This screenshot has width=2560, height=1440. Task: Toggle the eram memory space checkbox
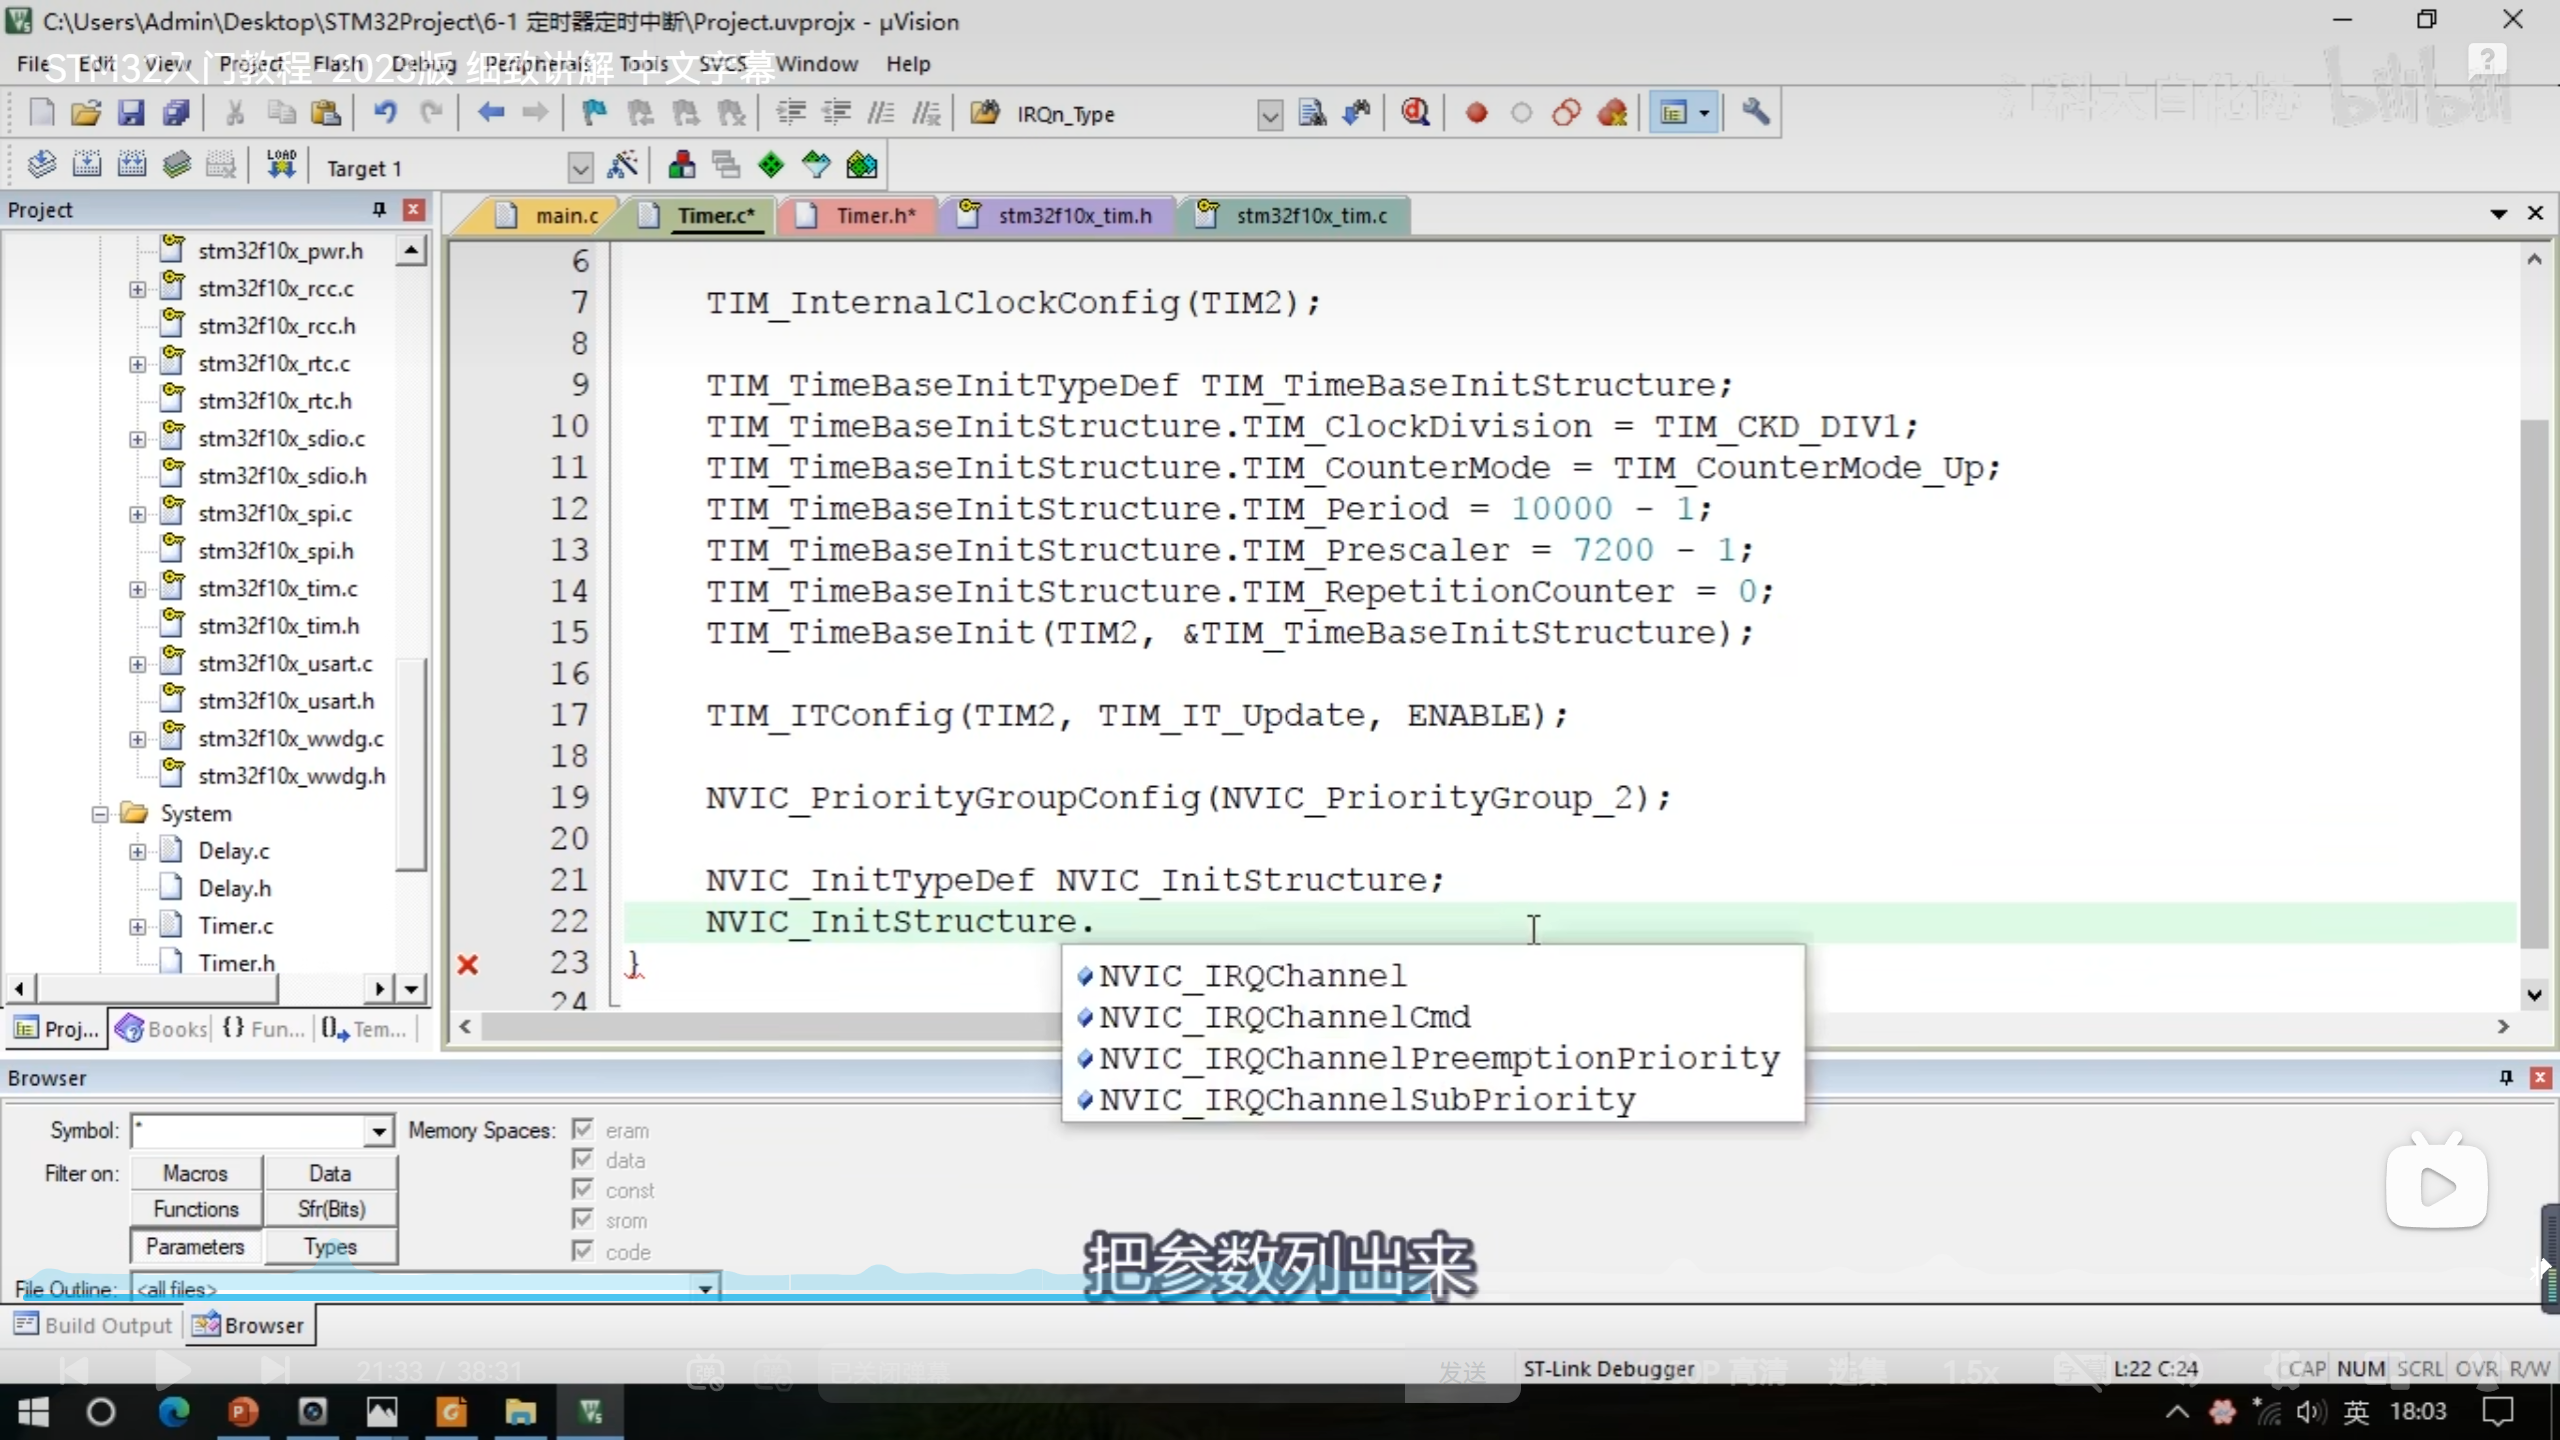[x=583, y=1129]
